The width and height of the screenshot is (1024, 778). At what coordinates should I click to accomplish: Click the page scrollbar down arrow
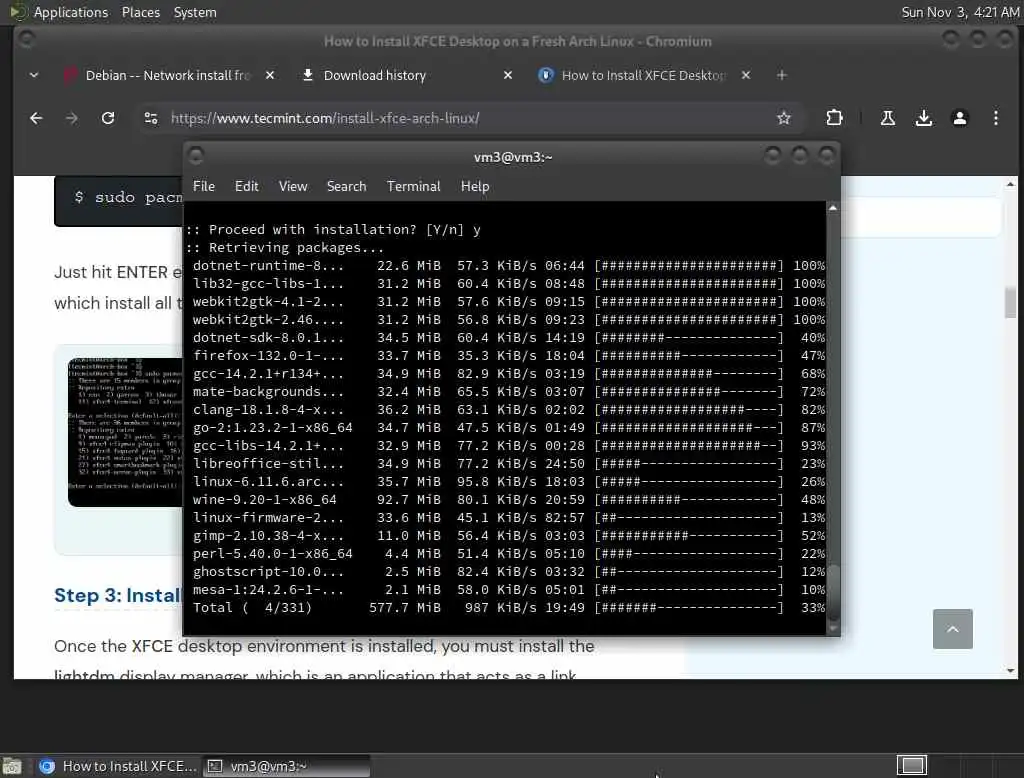(1010, 671)
